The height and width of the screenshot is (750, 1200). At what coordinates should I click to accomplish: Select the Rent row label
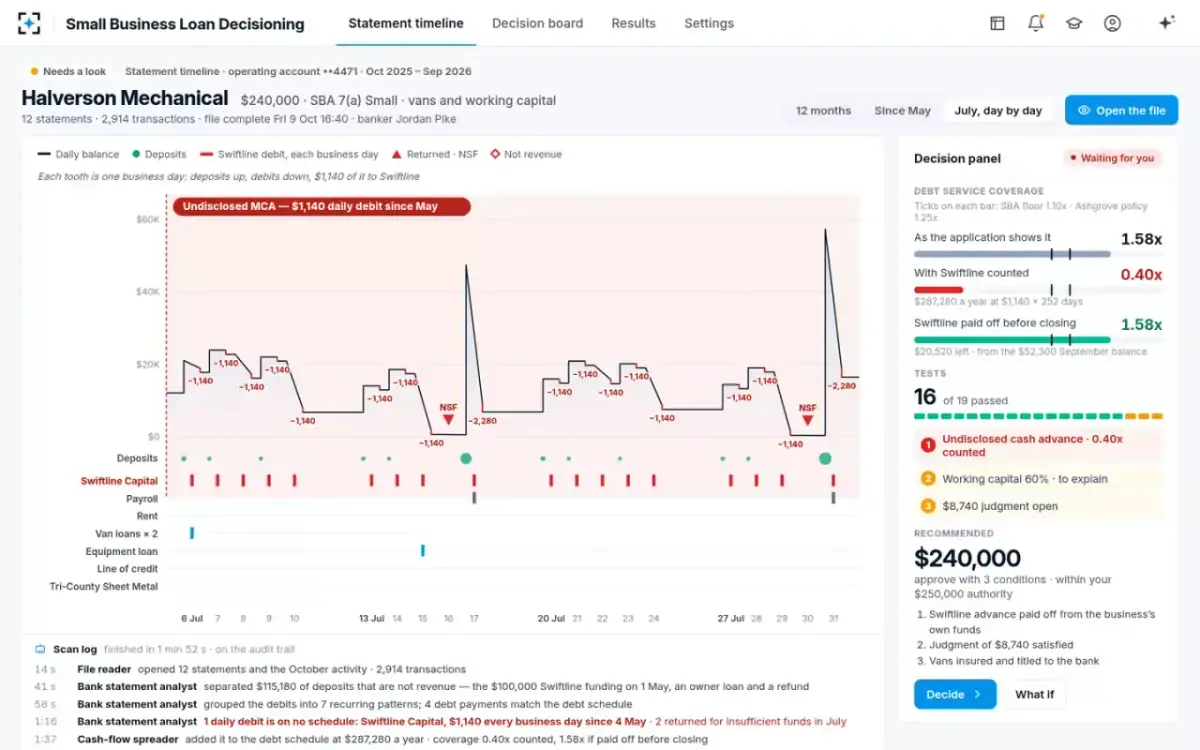click(147, 516)
